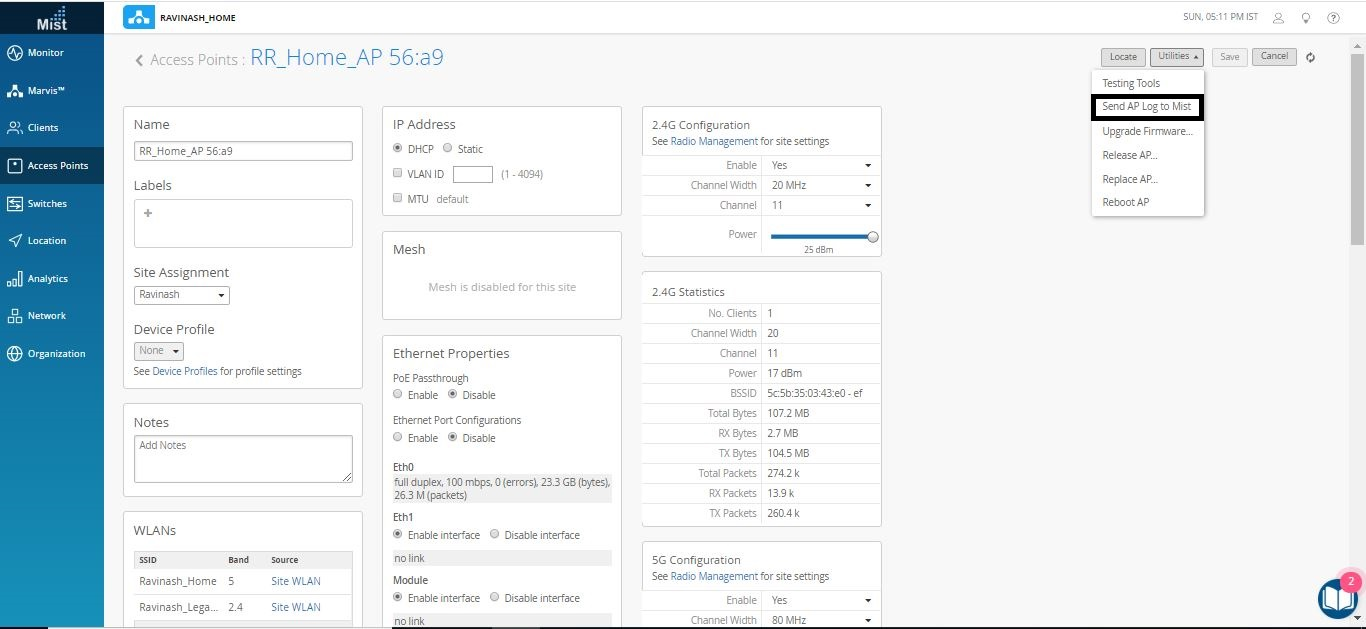Screen dimensions: 1366x629
Task: Select Disable interface for Module
Action: click(495, 597)
